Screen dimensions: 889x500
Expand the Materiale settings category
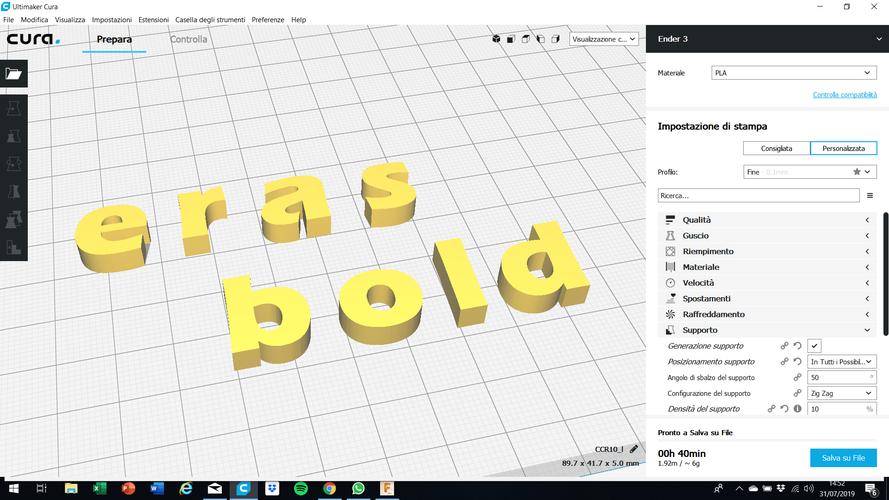pyautogui.click(x=767, y=267)
